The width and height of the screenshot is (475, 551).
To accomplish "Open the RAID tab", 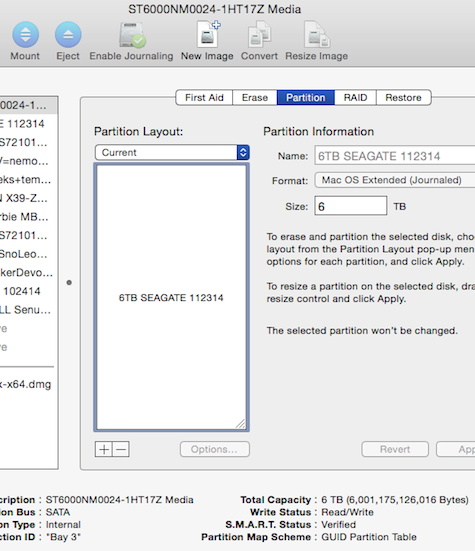I will pyautogui.click(x=355, y=97).
